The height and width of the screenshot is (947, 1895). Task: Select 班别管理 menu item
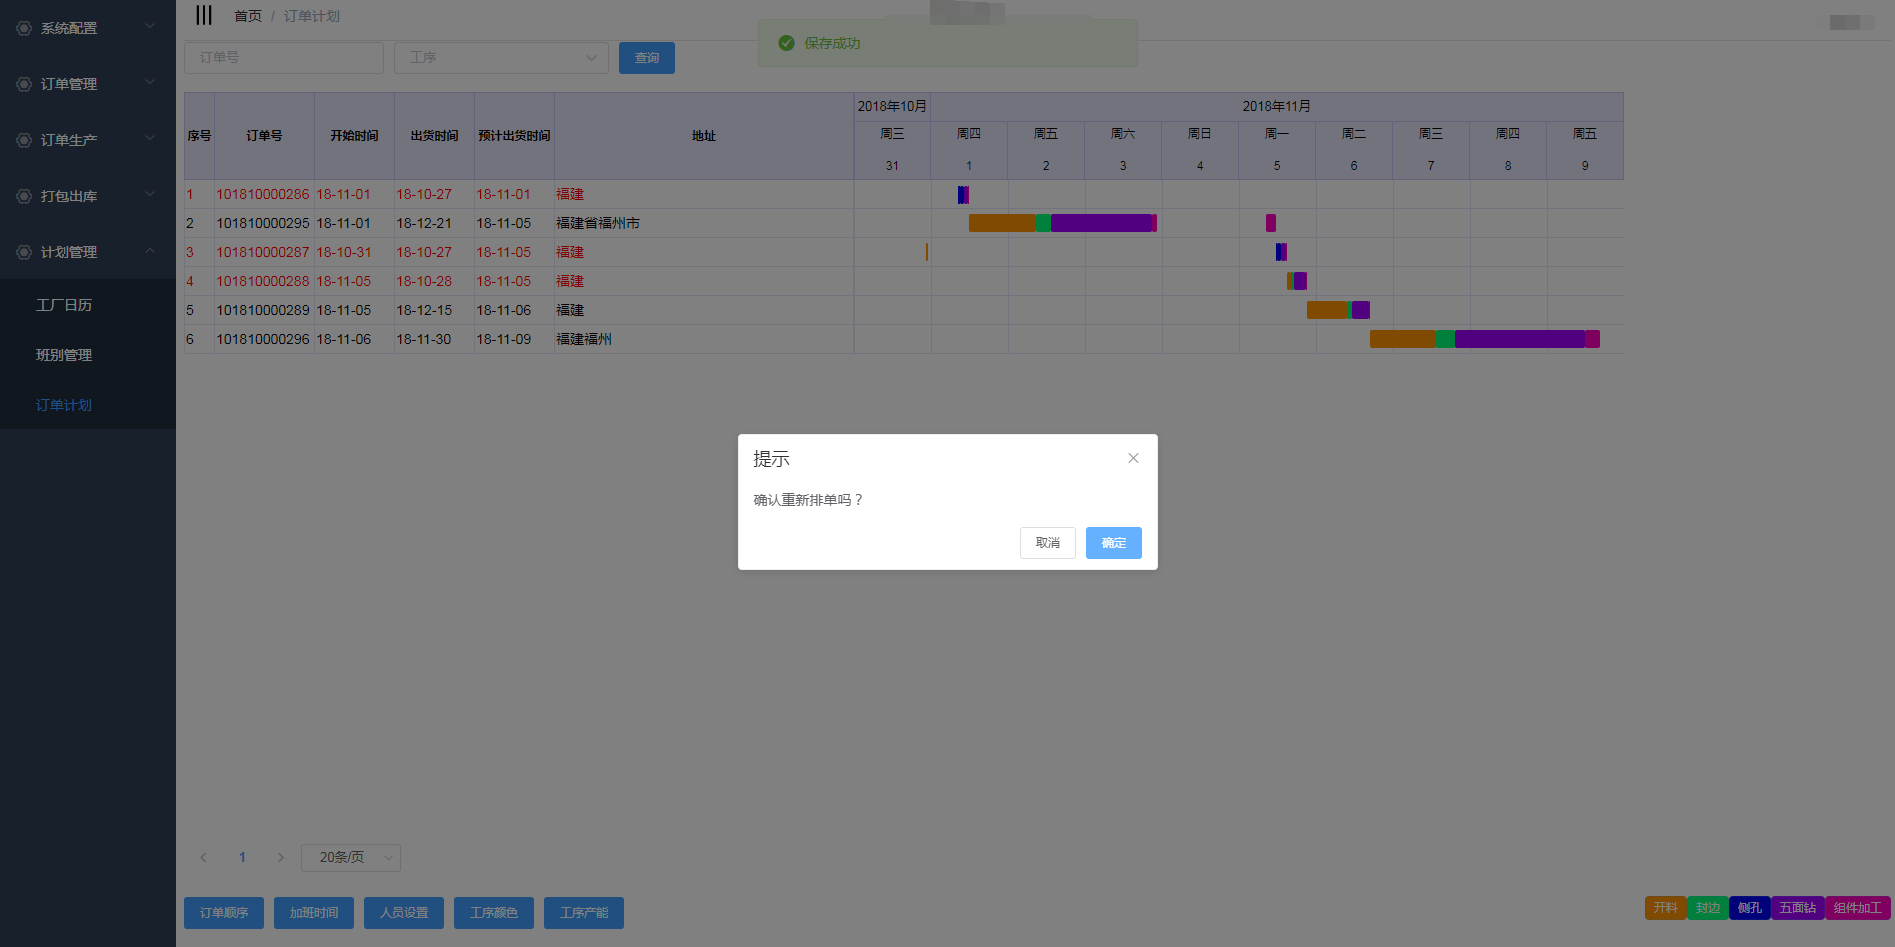pyautogui.click(x=64, y=355)
